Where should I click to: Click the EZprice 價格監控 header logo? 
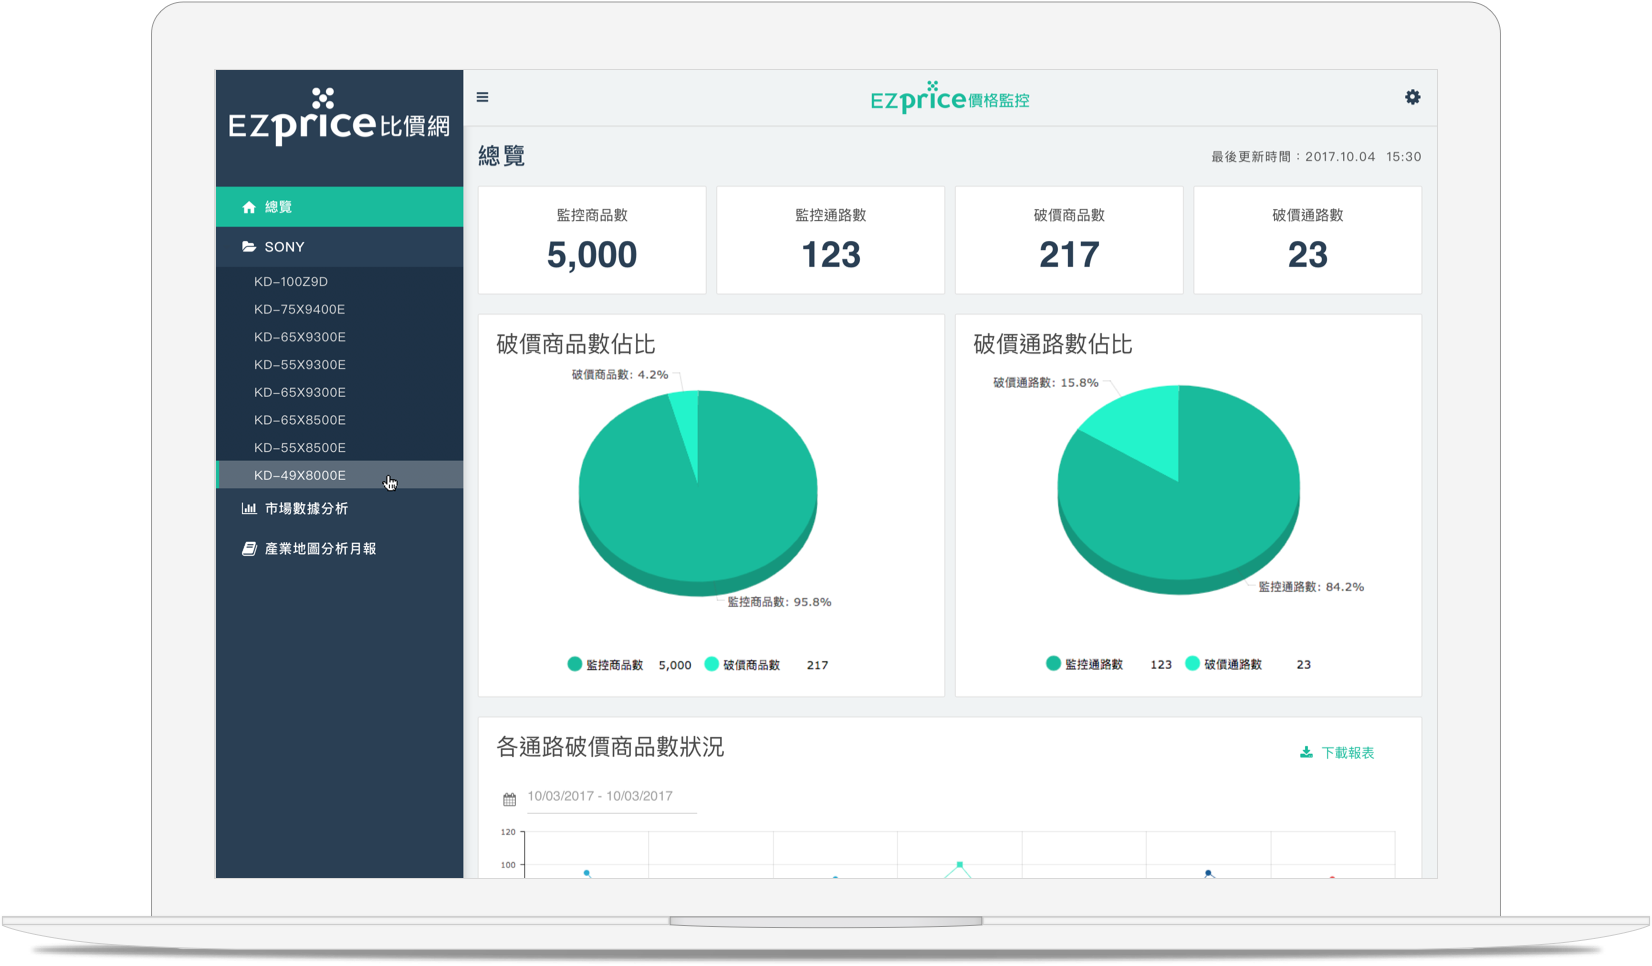point(949,97)
